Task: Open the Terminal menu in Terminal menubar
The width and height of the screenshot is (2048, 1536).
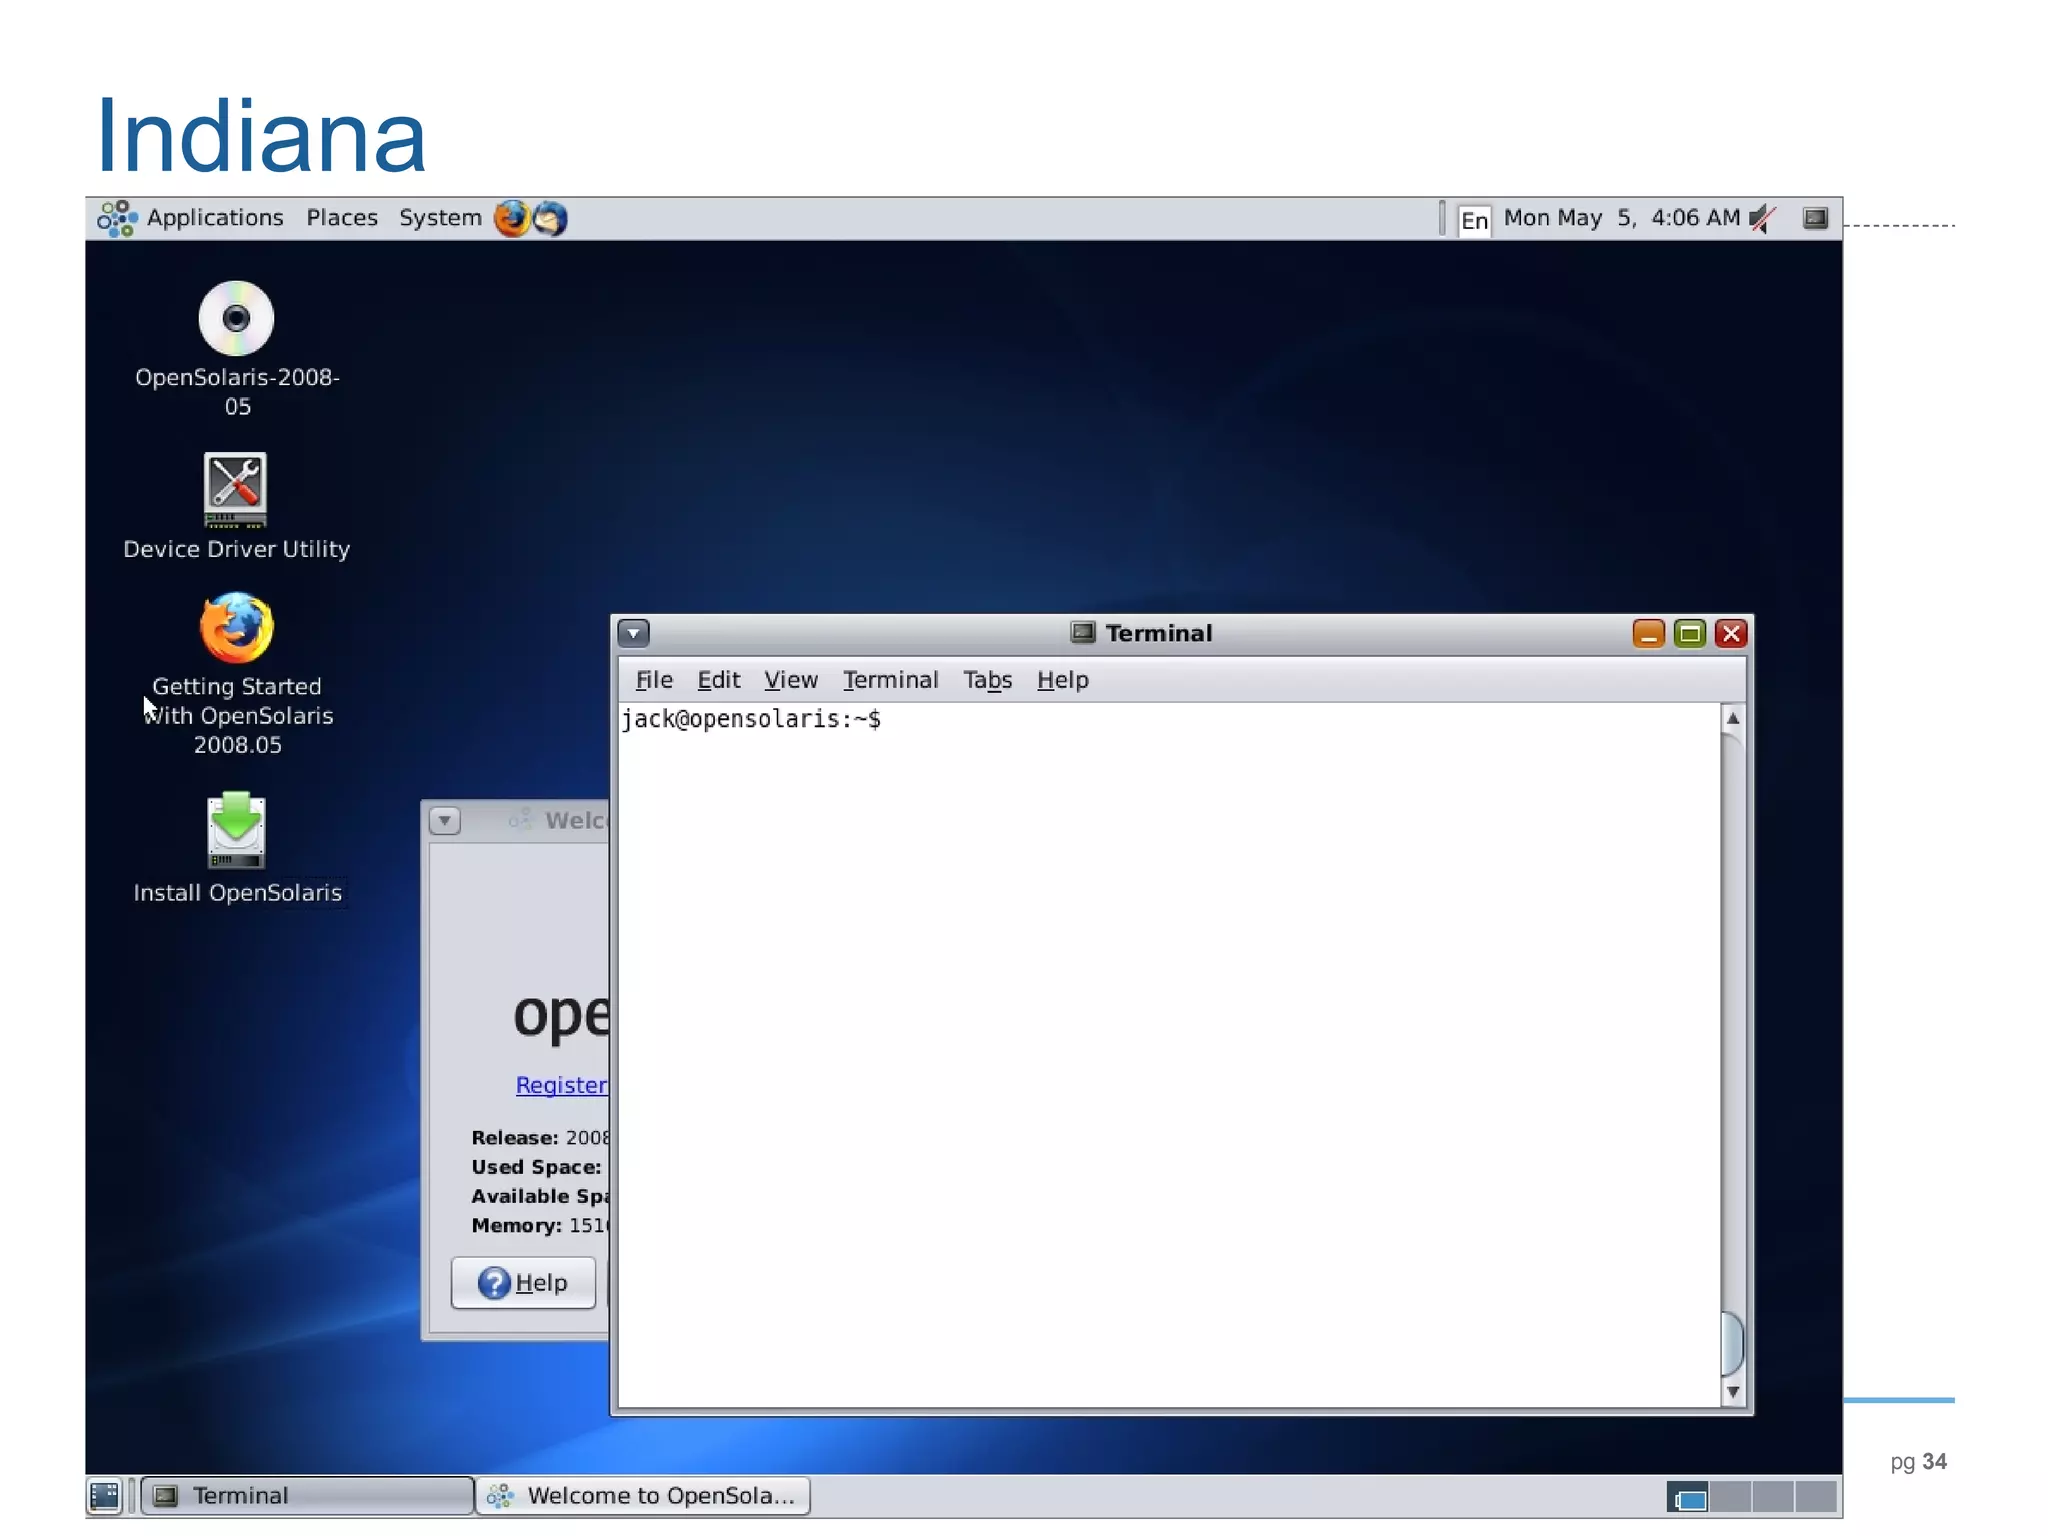Action: (x=890, y=680)
